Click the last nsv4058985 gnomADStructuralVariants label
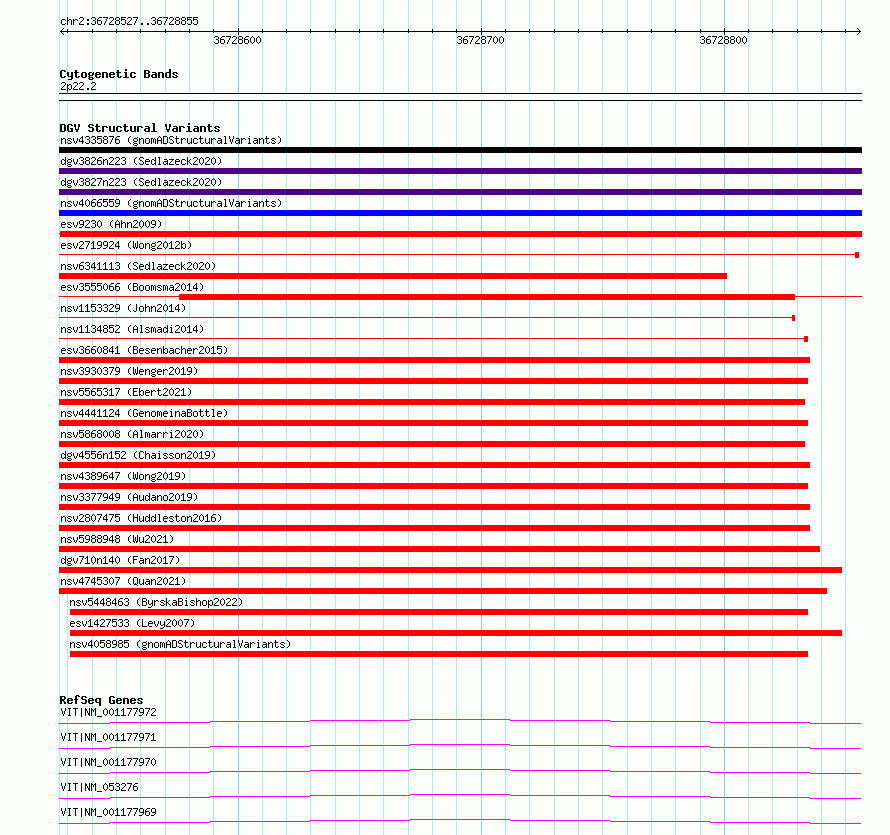 click(180, 644)
